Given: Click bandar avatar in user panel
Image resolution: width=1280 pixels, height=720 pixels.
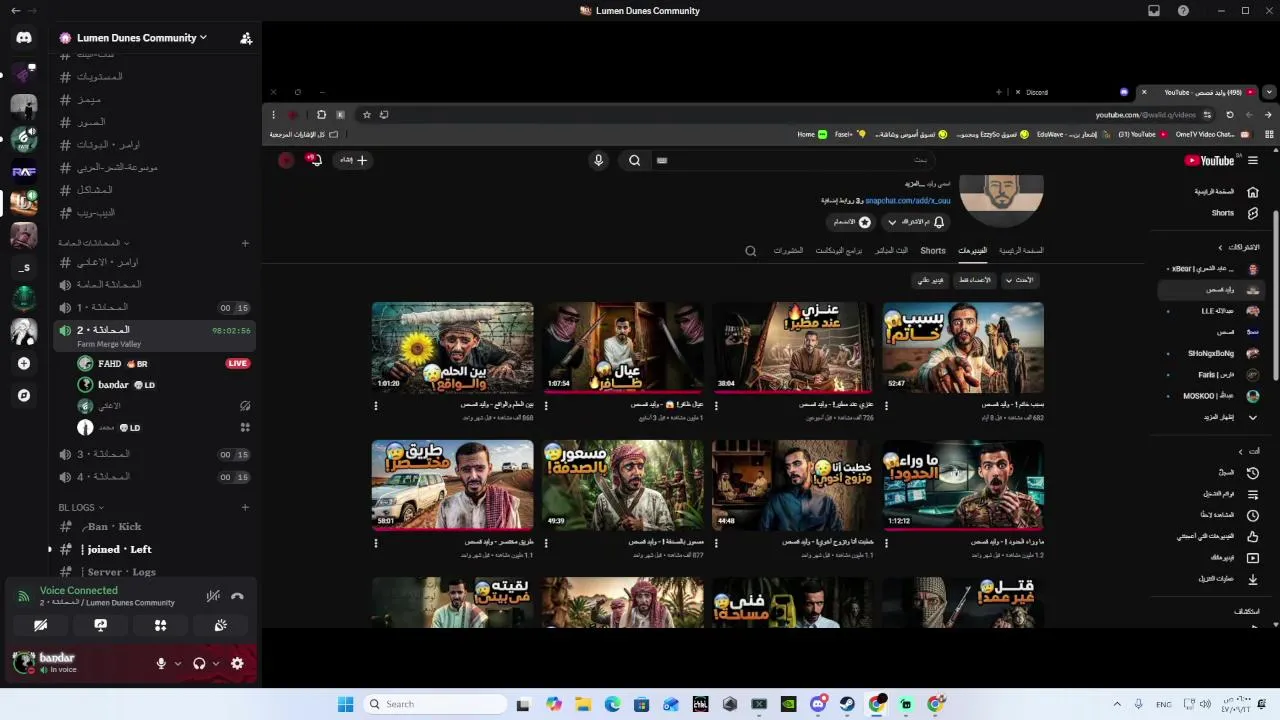Looking at the screenshot, I should tap(23, 662).
